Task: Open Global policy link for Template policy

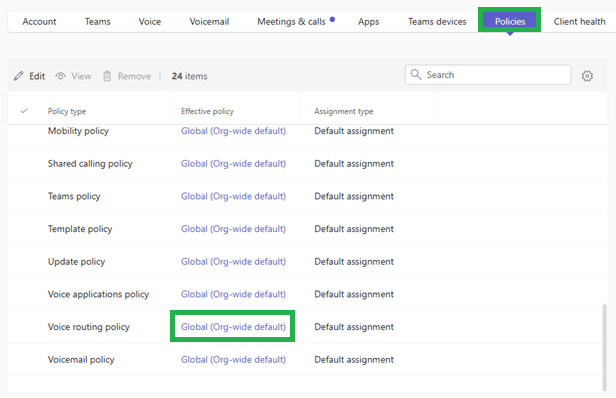Action: click(x=233, y=229)
